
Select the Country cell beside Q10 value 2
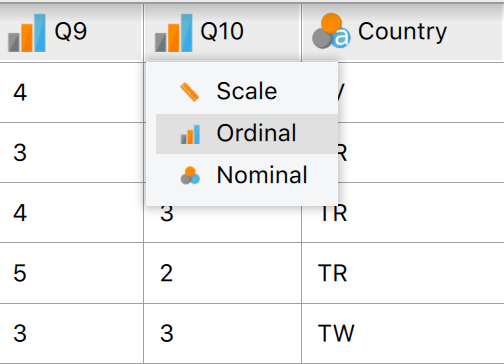(403, 273)
